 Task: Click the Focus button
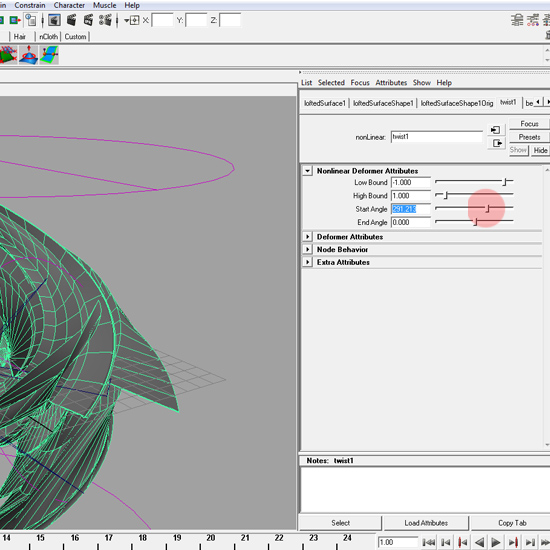pyautogui.click(x=529, y=124)
